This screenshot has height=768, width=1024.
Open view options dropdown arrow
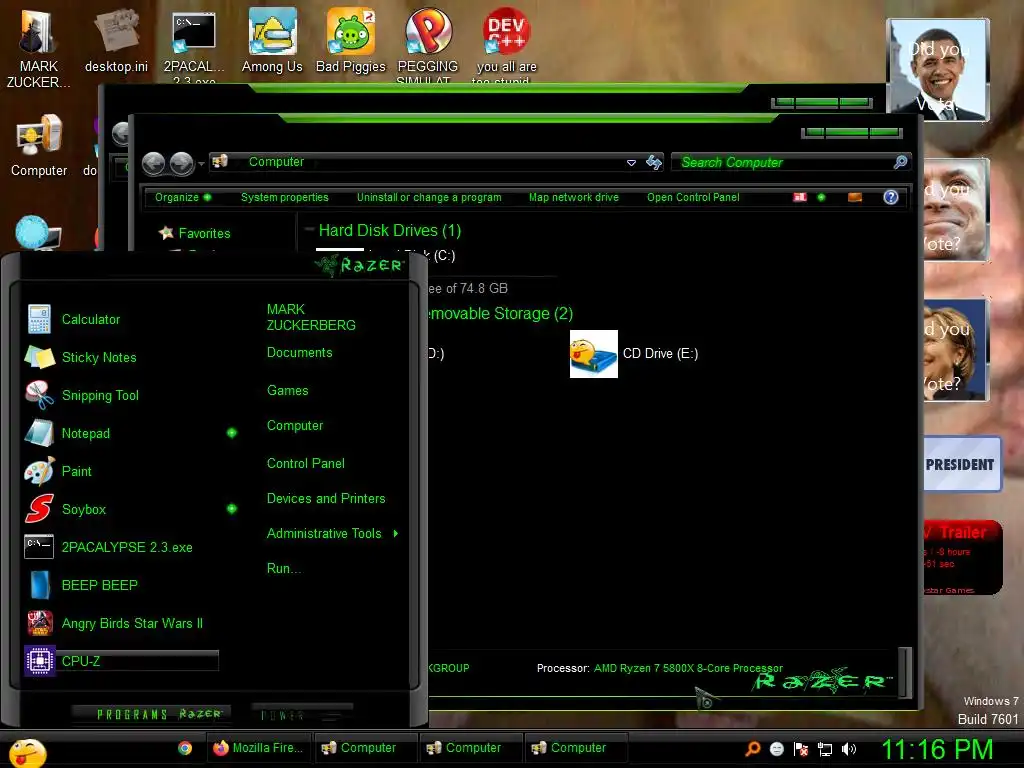pos(822,197)
